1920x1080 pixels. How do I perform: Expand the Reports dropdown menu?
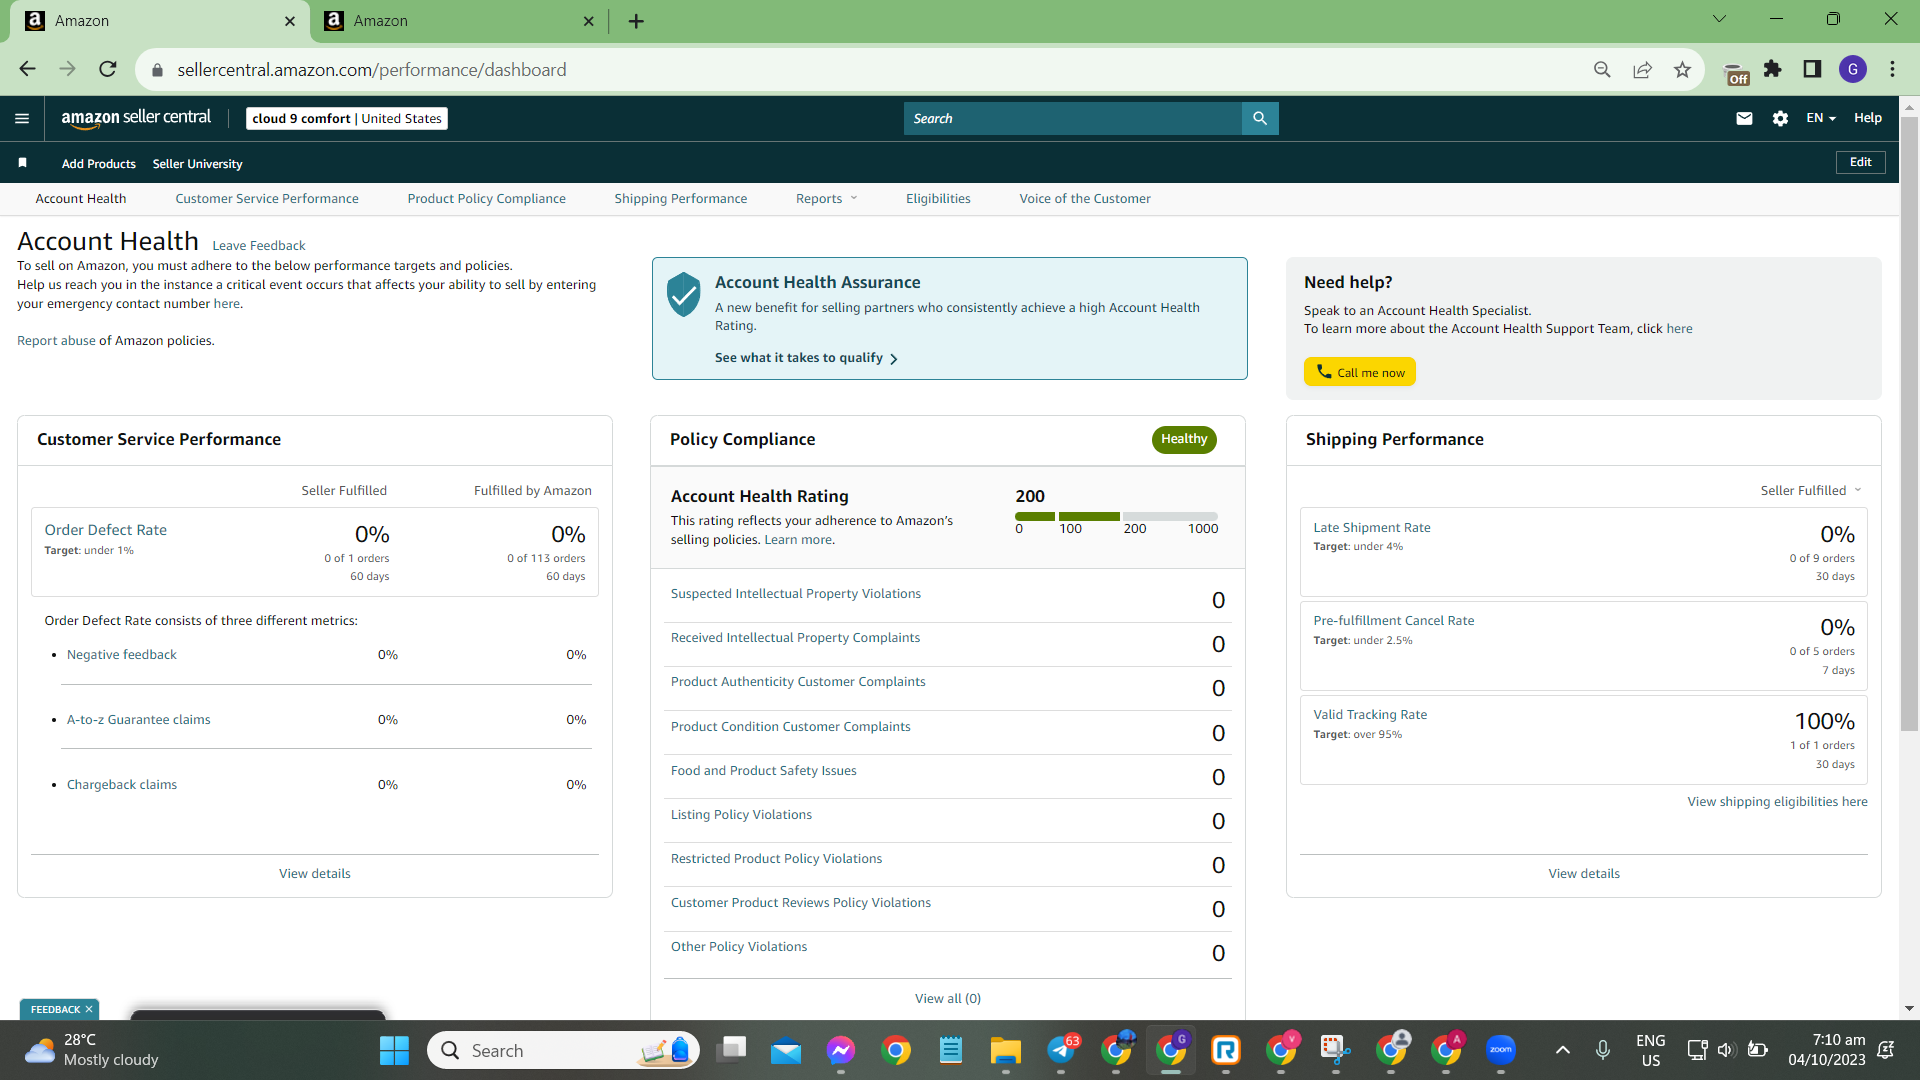826,198
